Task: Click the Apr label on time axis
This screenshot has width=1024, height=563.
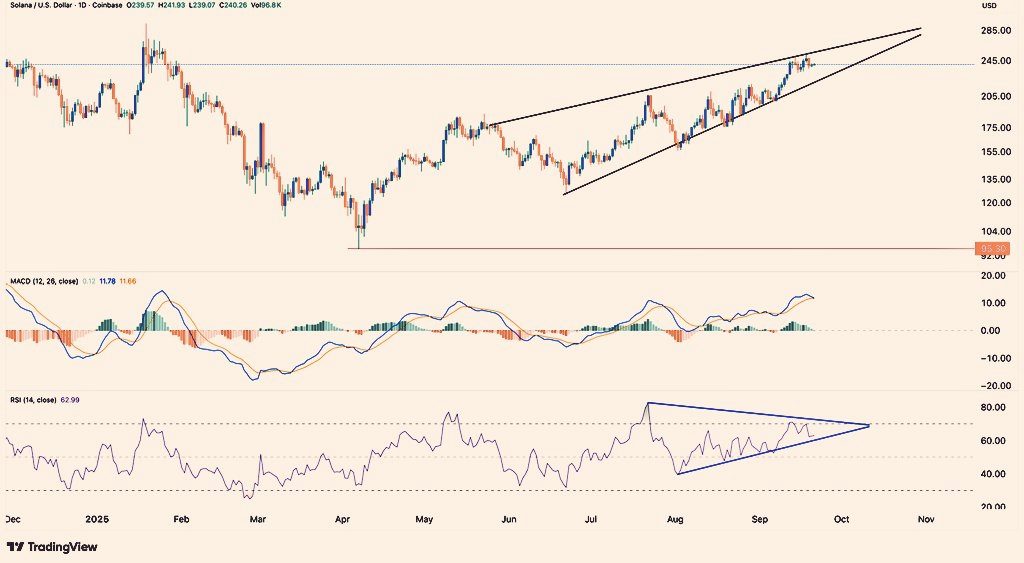Action: pos(342,520)
